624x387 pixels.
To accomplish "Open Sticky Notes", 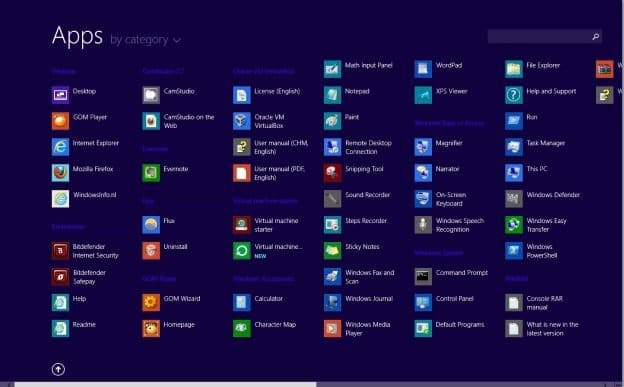I will pos(352,250).
